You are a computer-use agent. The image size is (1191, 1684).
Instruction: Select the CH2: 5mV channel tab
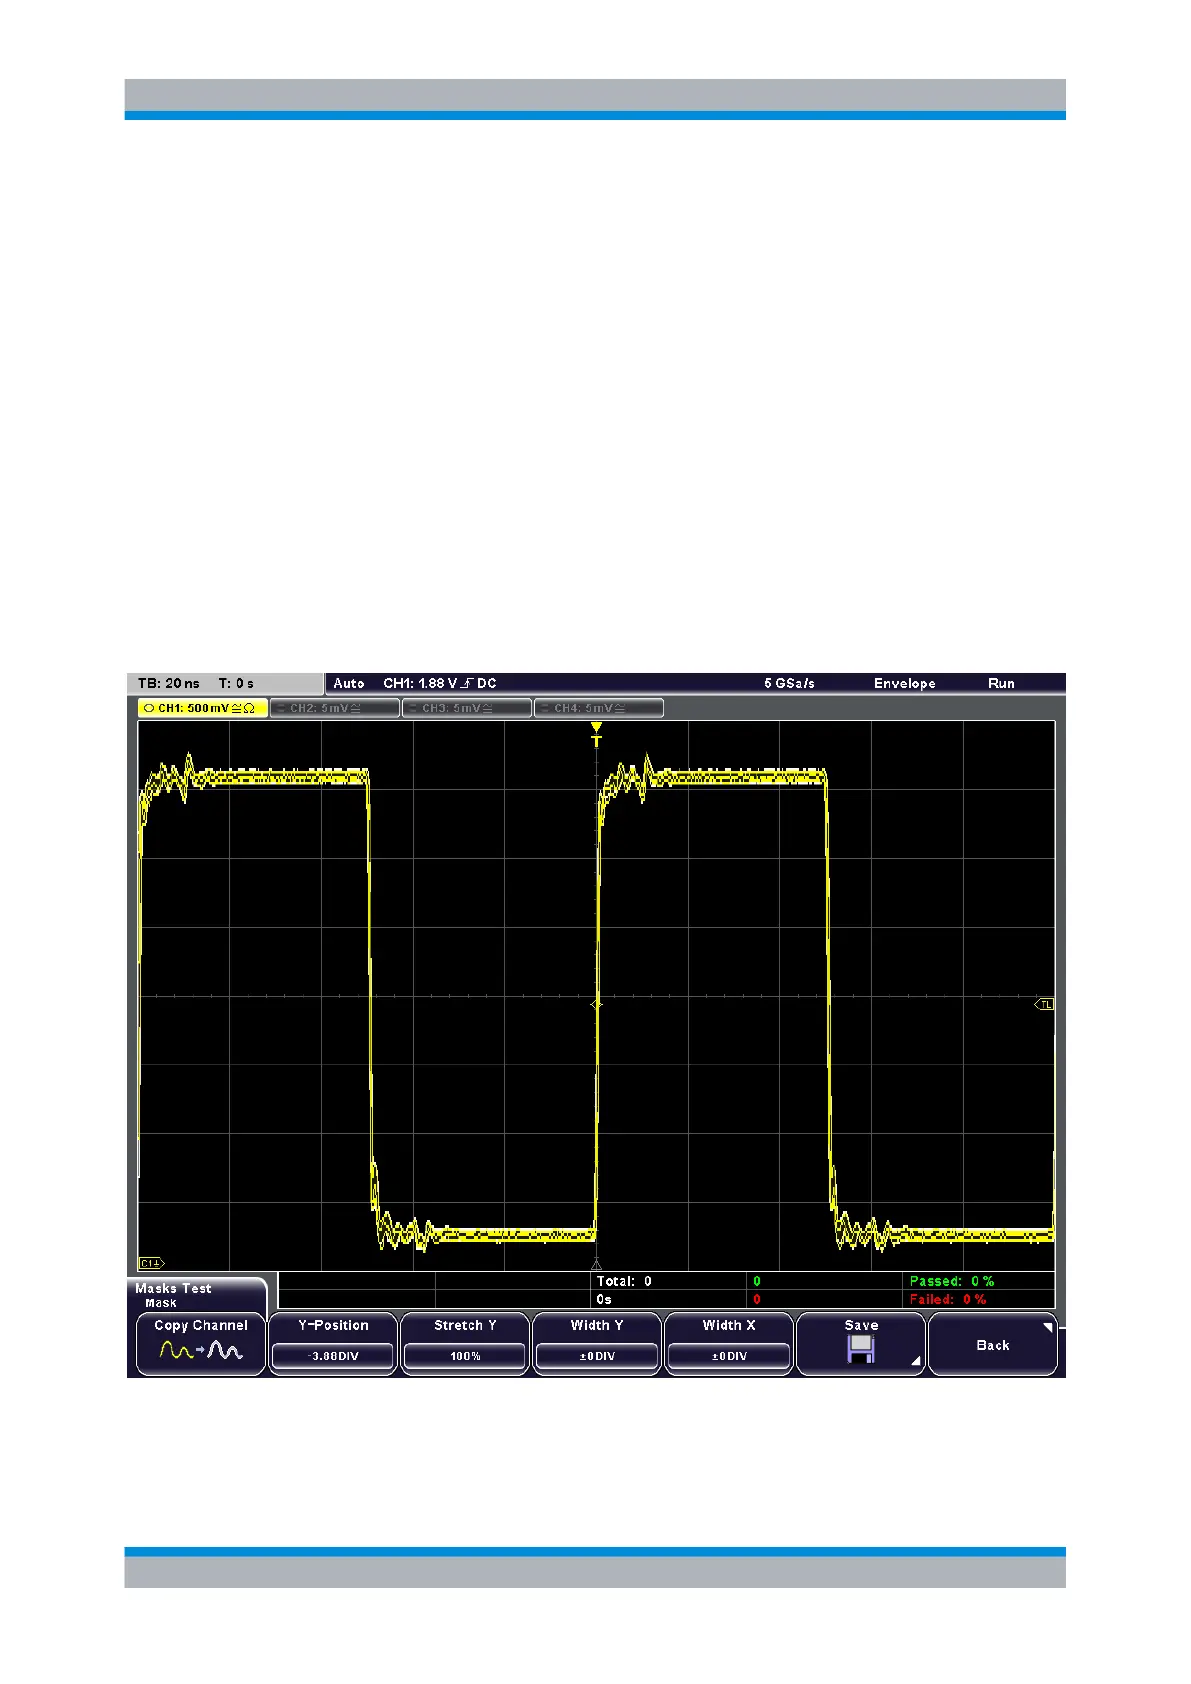pyautogui.click(x=335, y=708)
